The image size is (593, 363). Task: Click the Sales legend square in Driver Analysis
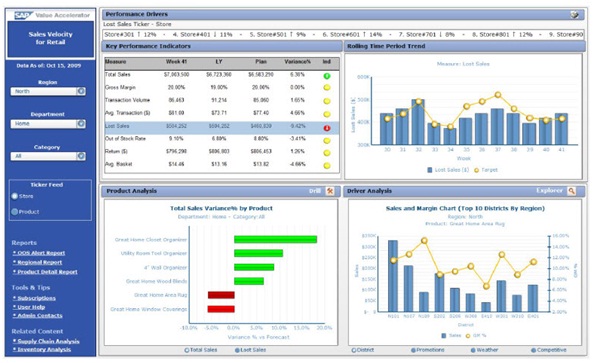click(444, 335)
